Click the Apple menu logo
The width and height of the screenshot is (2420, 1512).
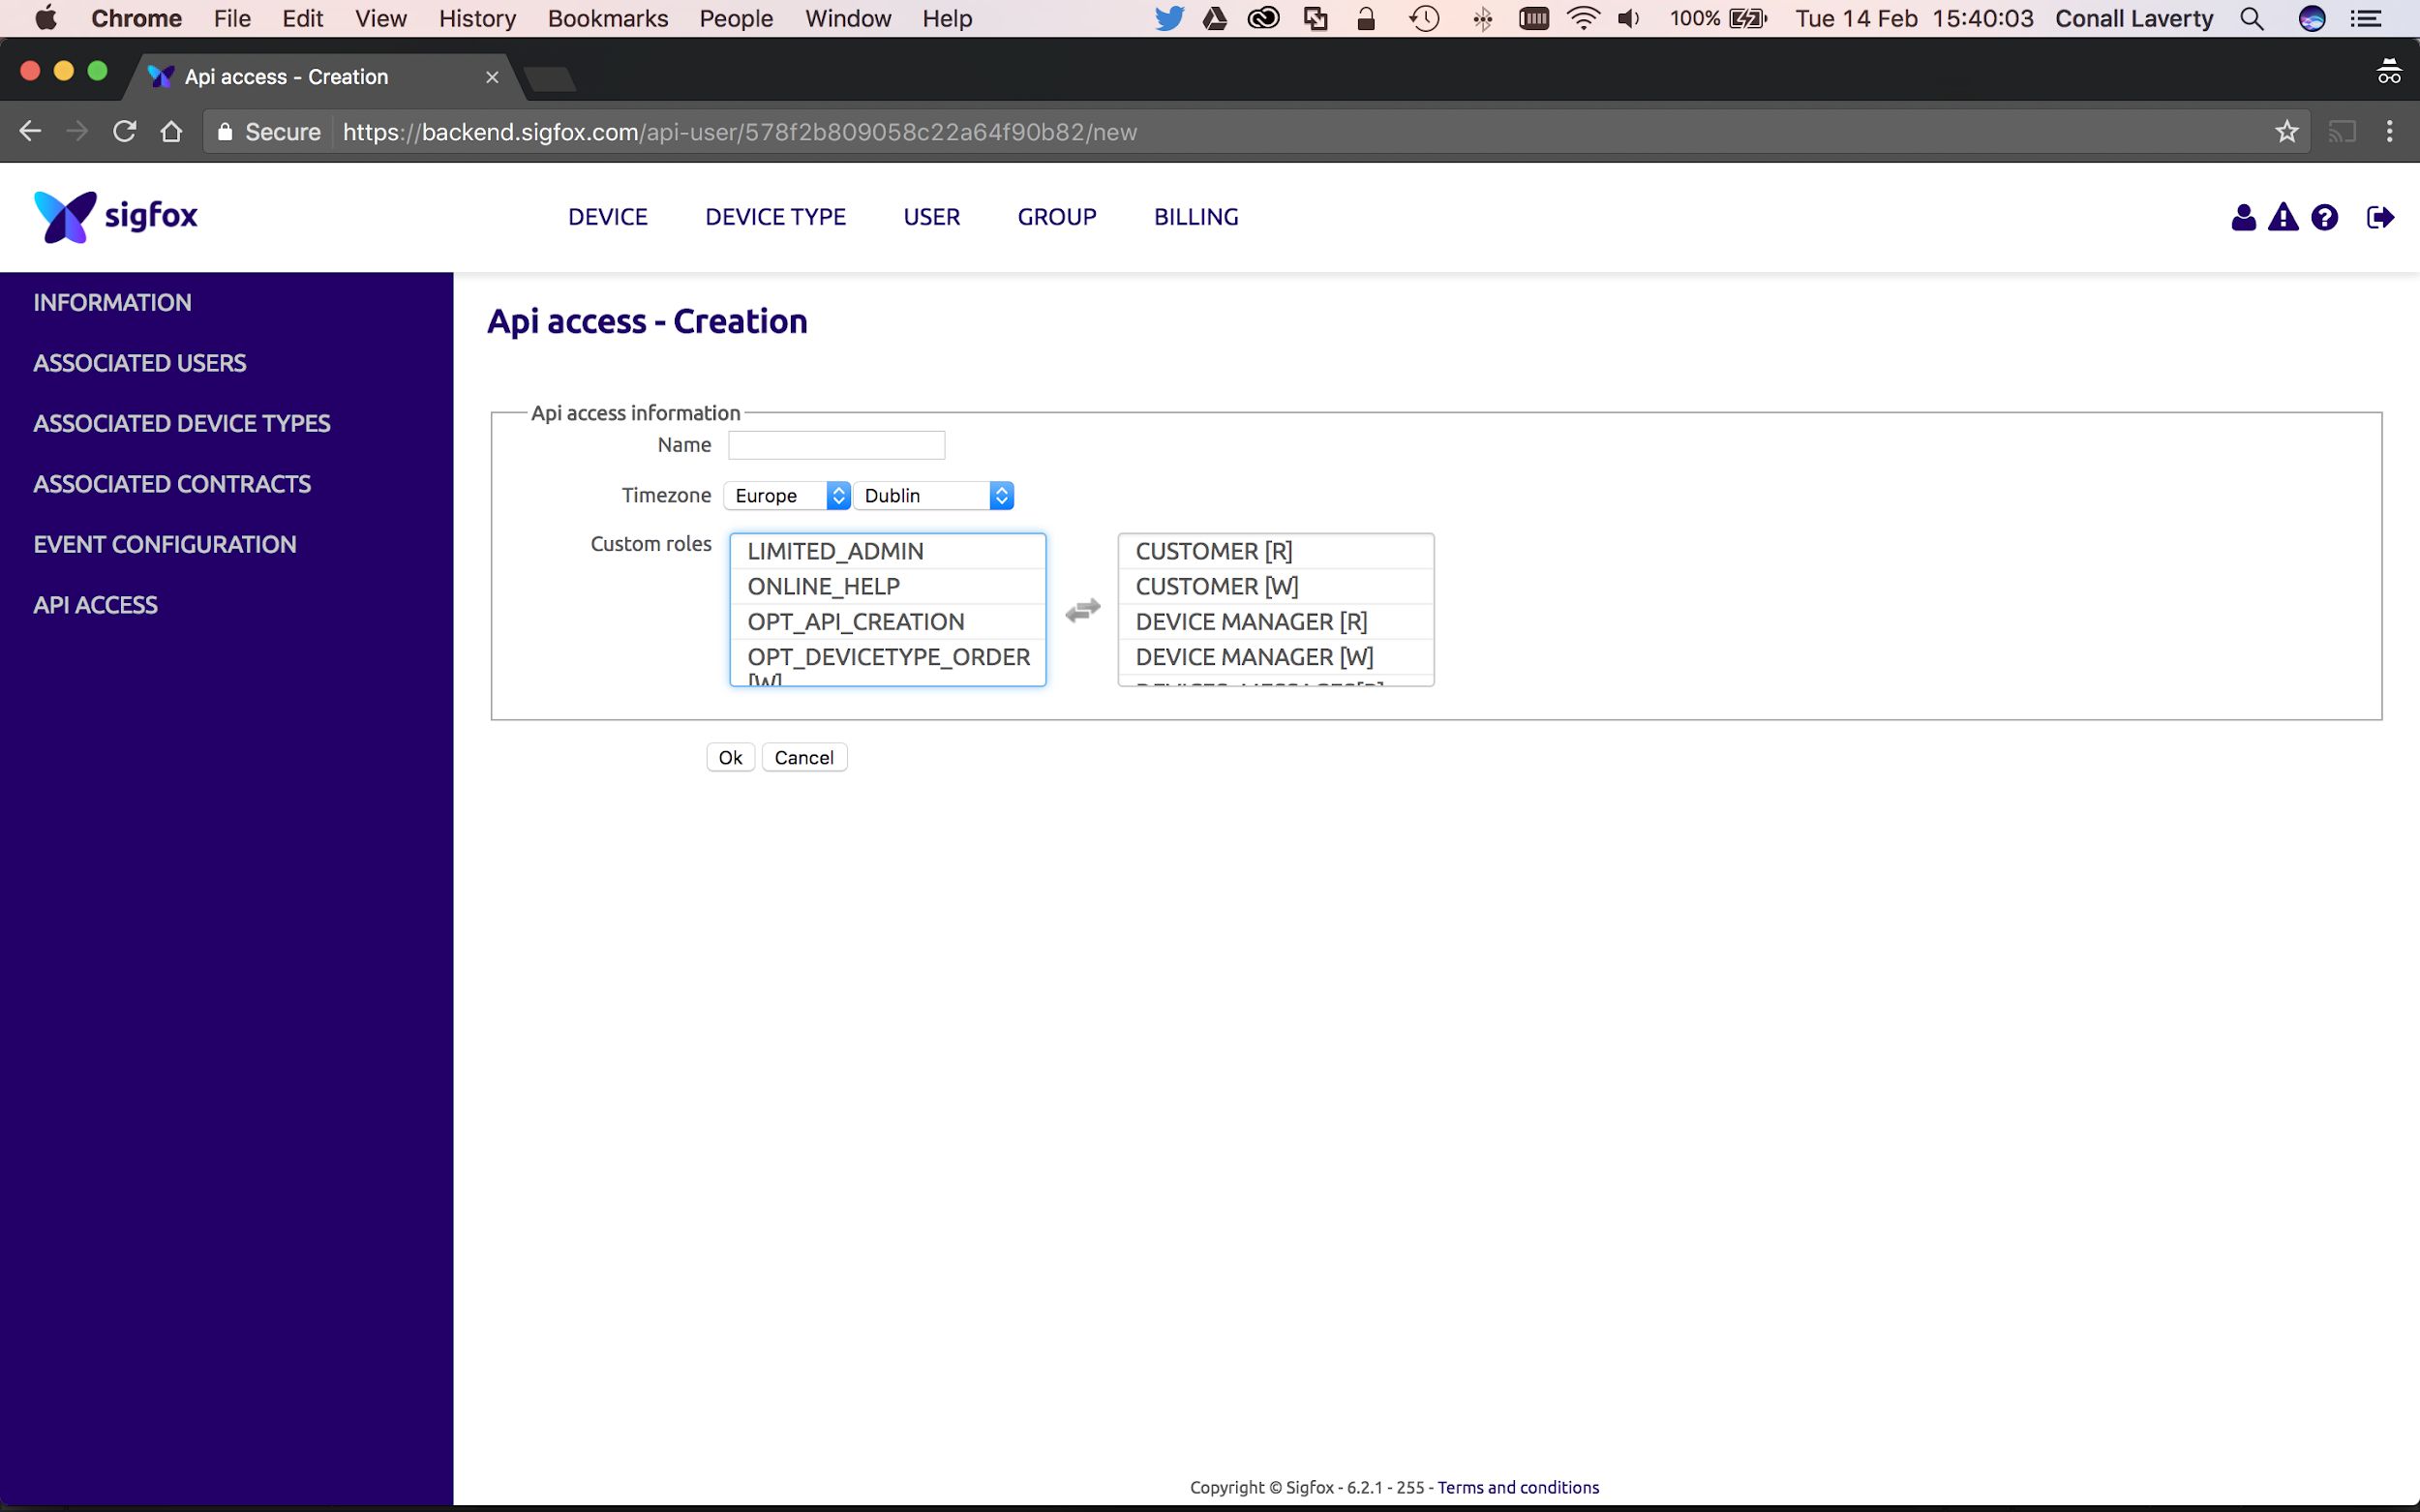(x=46, y=18)
